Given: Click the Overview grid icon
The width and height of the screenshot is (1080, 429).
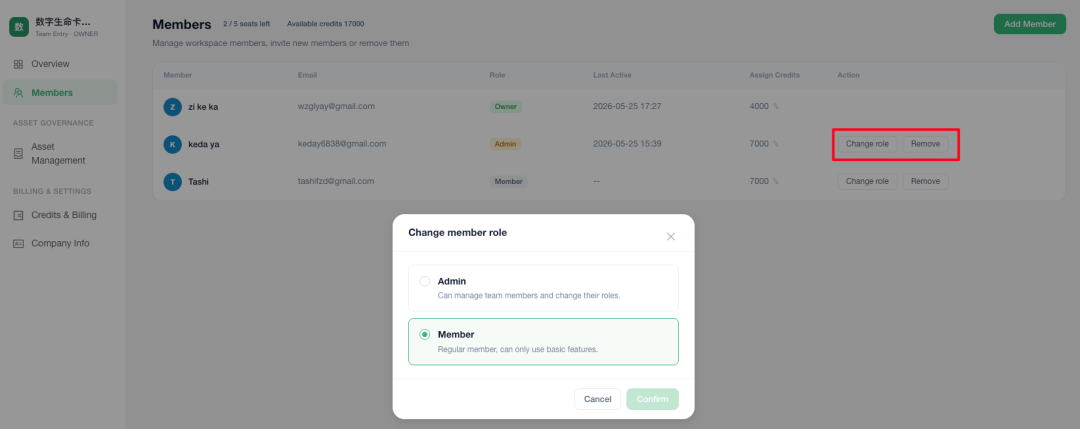Looking at the screenshot, I should click(19, 64).
